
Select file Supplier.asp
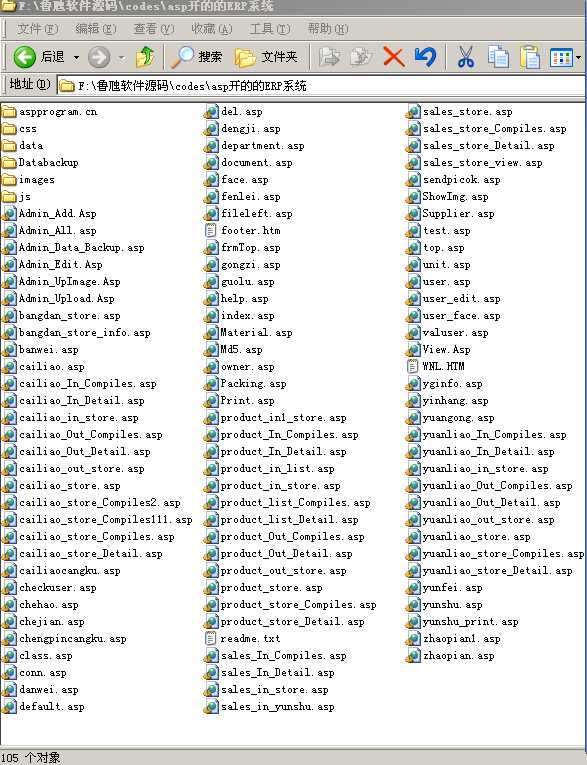pos(450,214)
